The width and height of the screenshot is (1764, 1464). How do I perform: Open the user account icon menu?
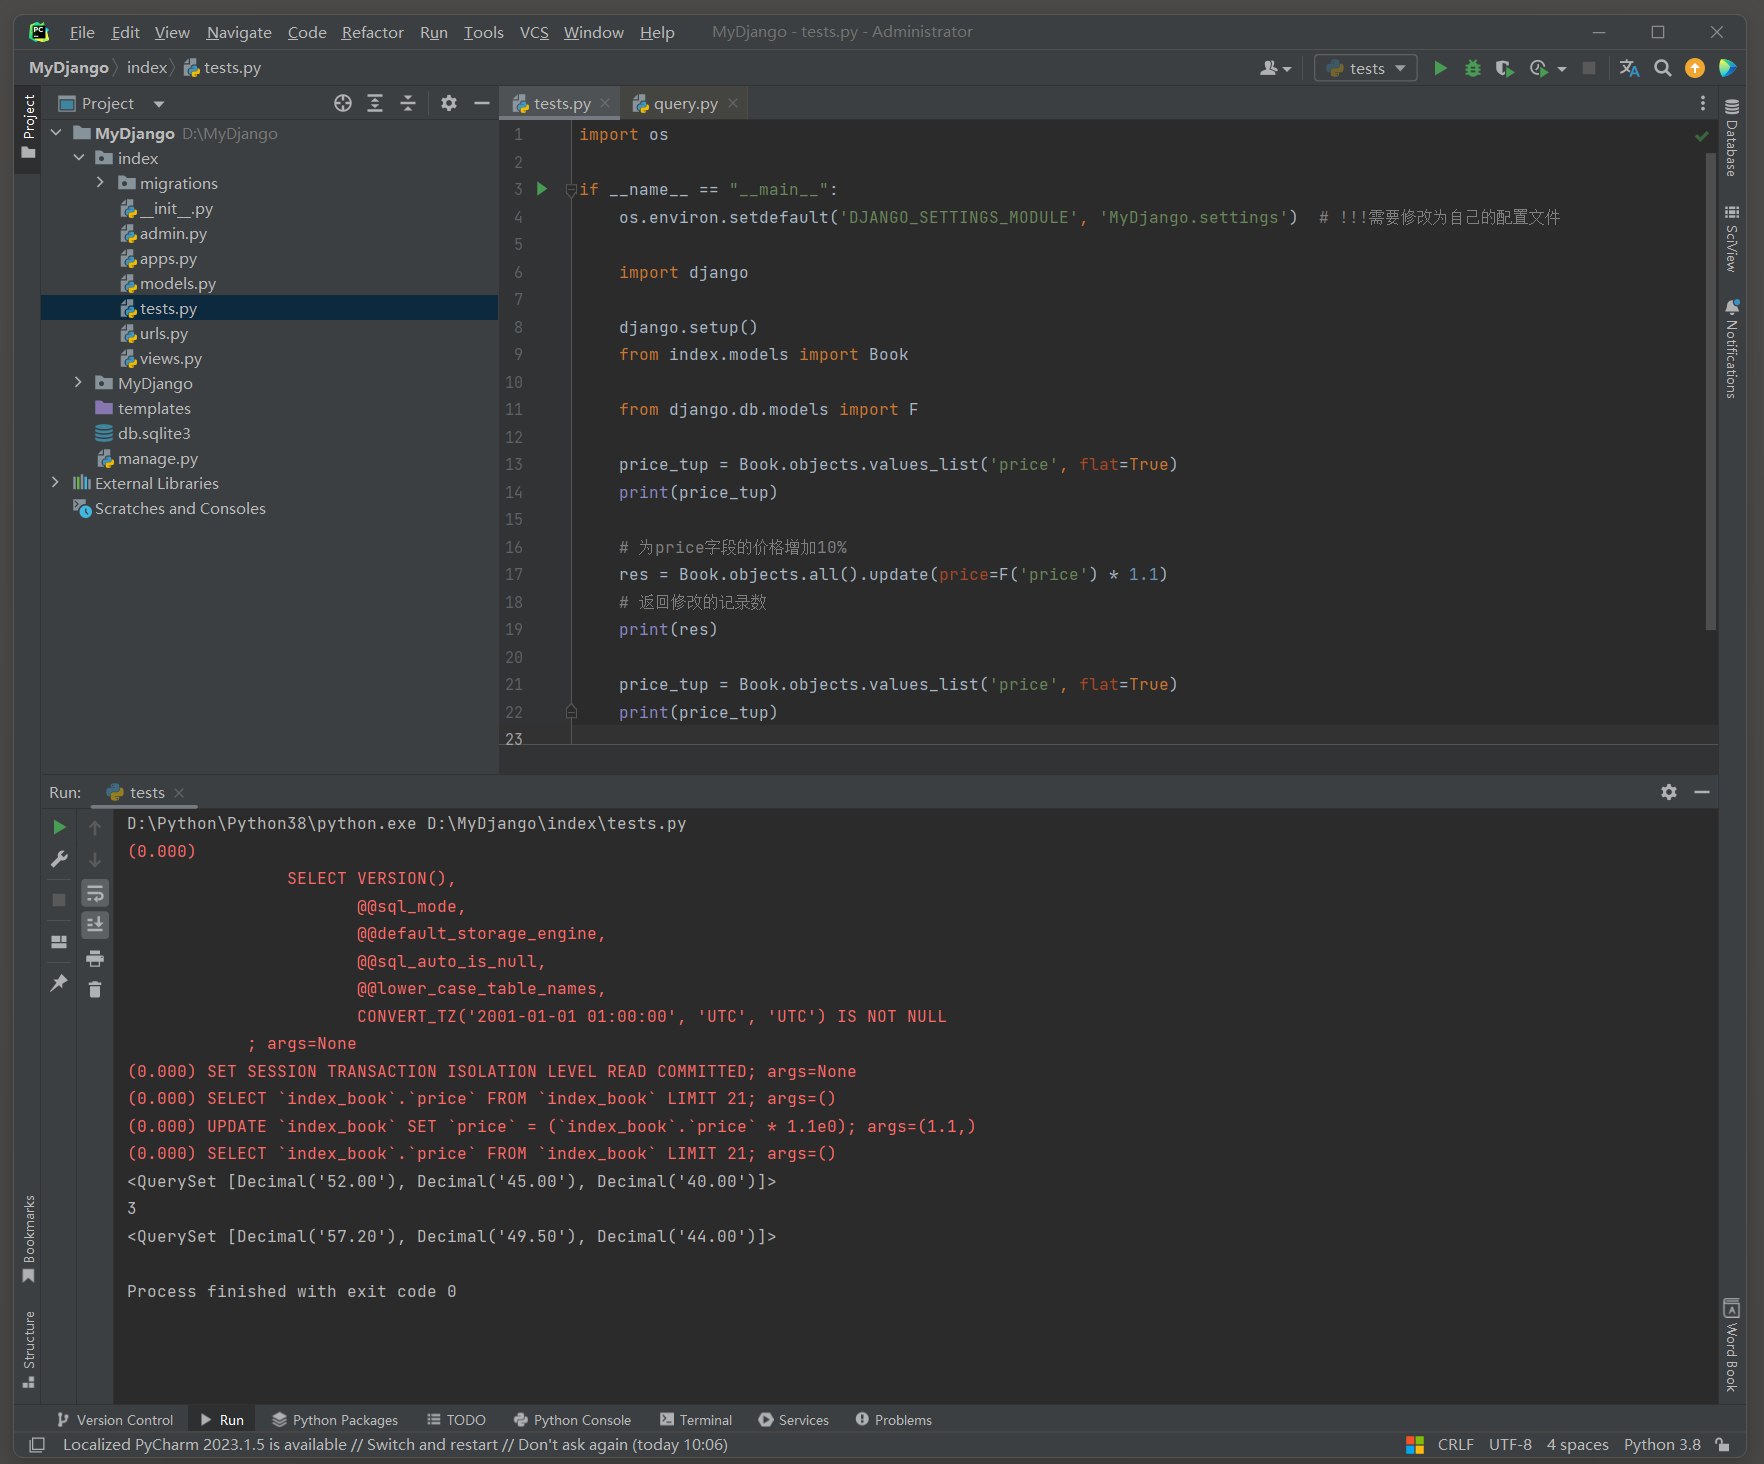pos(1275,68)
